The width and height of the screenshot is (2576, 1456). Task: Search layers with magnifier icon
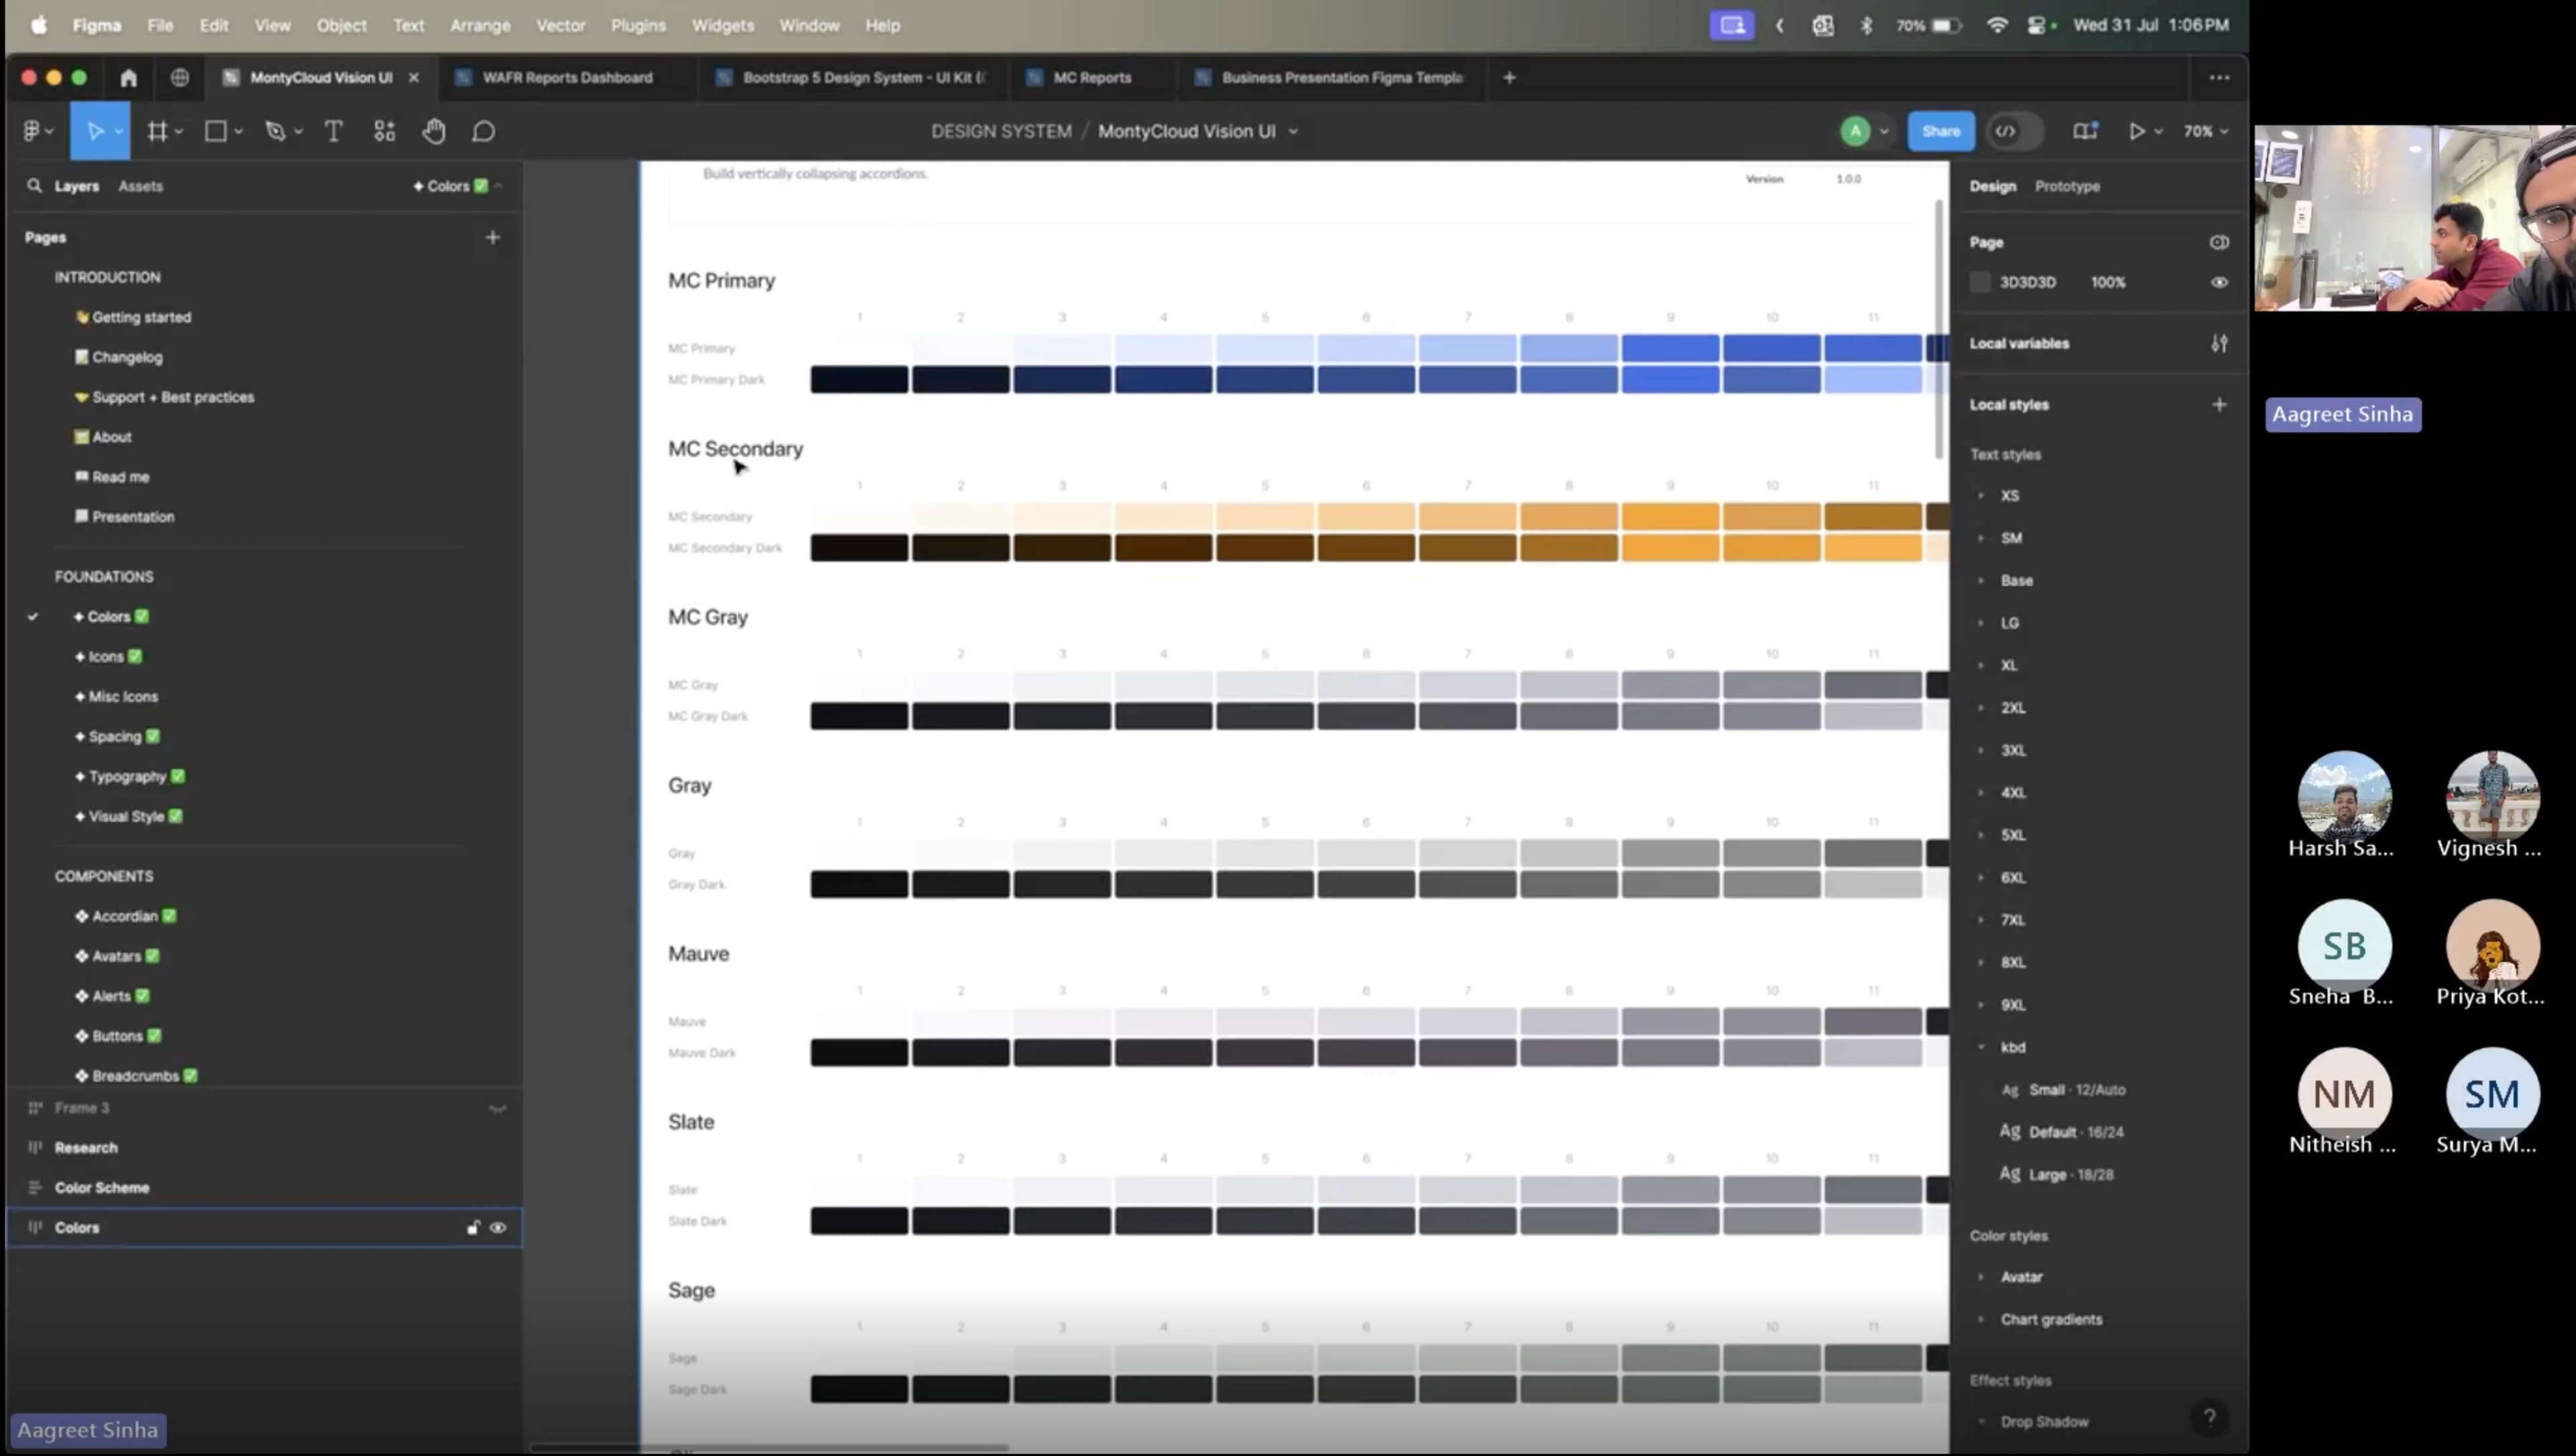tap(34, 186)
